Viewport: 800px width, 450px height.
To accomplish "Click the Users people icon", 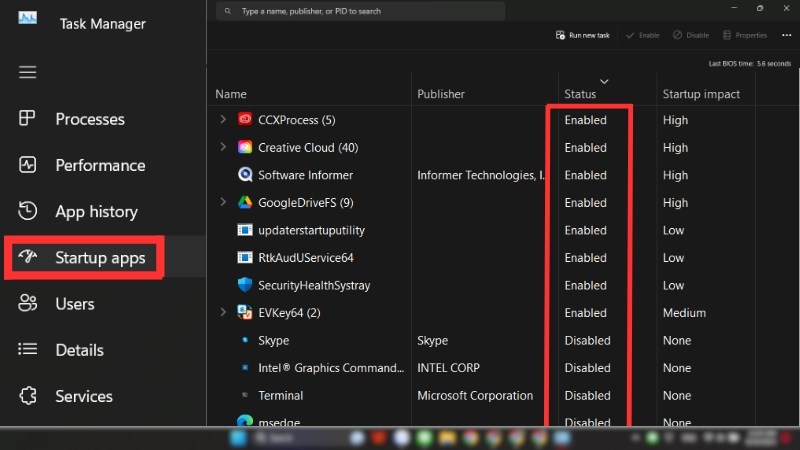I will coord(28,303).
